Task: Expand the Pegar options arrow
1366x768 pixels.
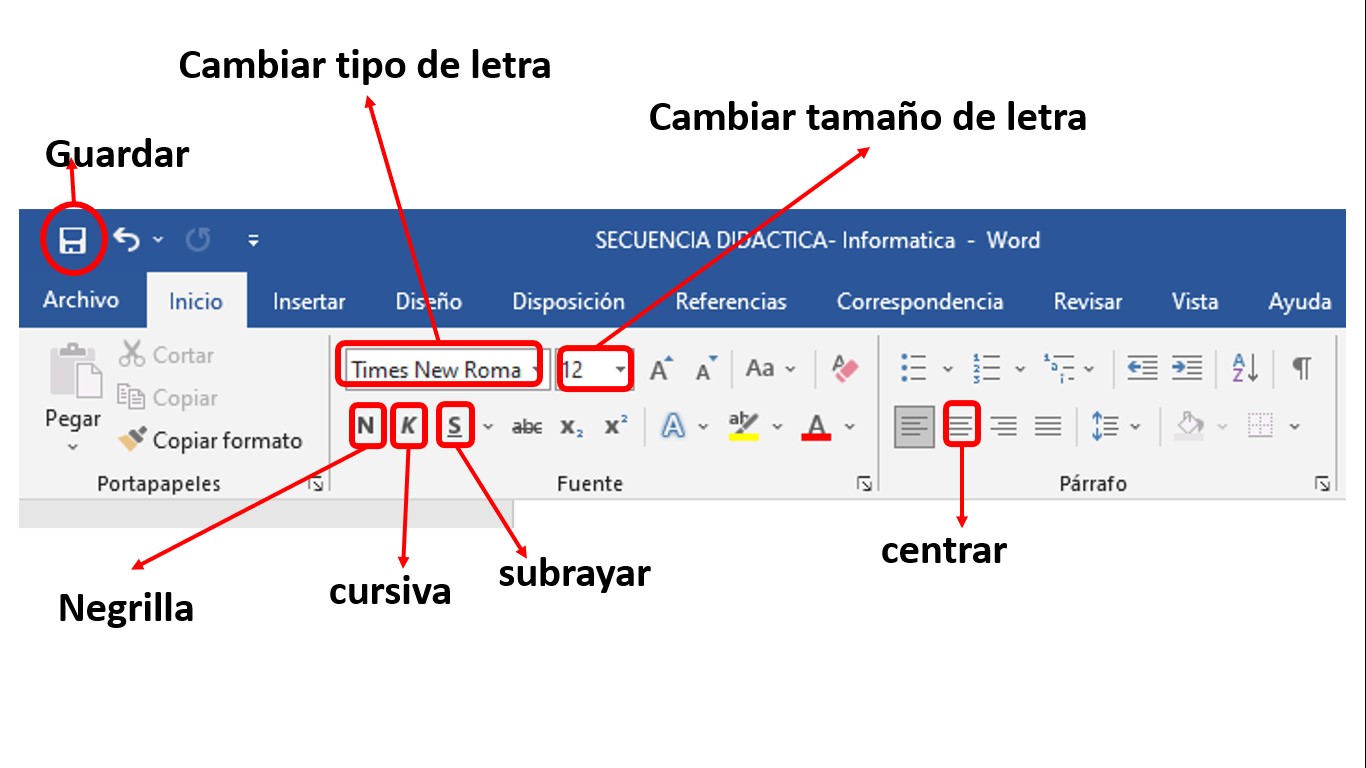Action: [x=73, y=447]
